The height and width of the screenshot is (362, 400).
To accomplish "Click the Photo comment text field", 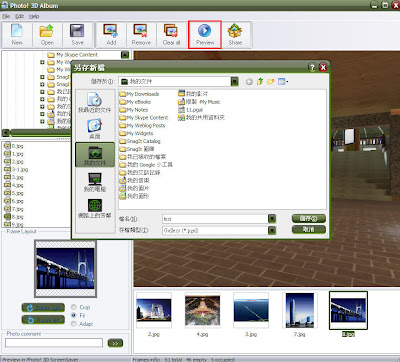I will click(54, 343).
